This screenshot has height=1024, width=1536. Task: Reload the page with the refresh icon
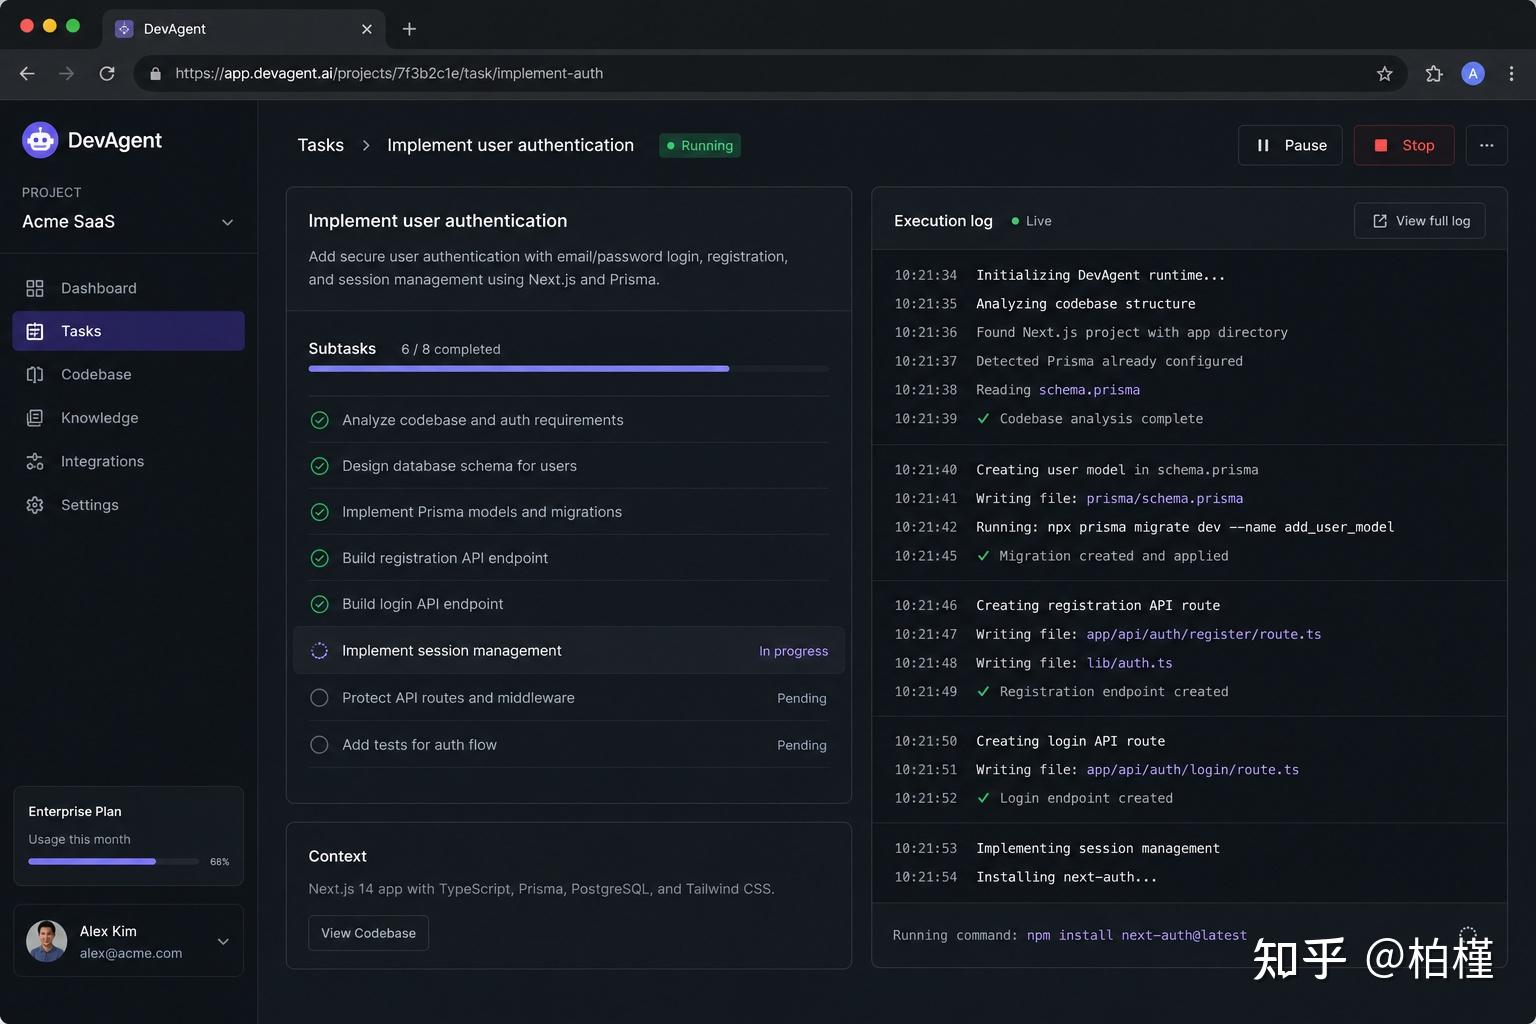pos(107,73)
